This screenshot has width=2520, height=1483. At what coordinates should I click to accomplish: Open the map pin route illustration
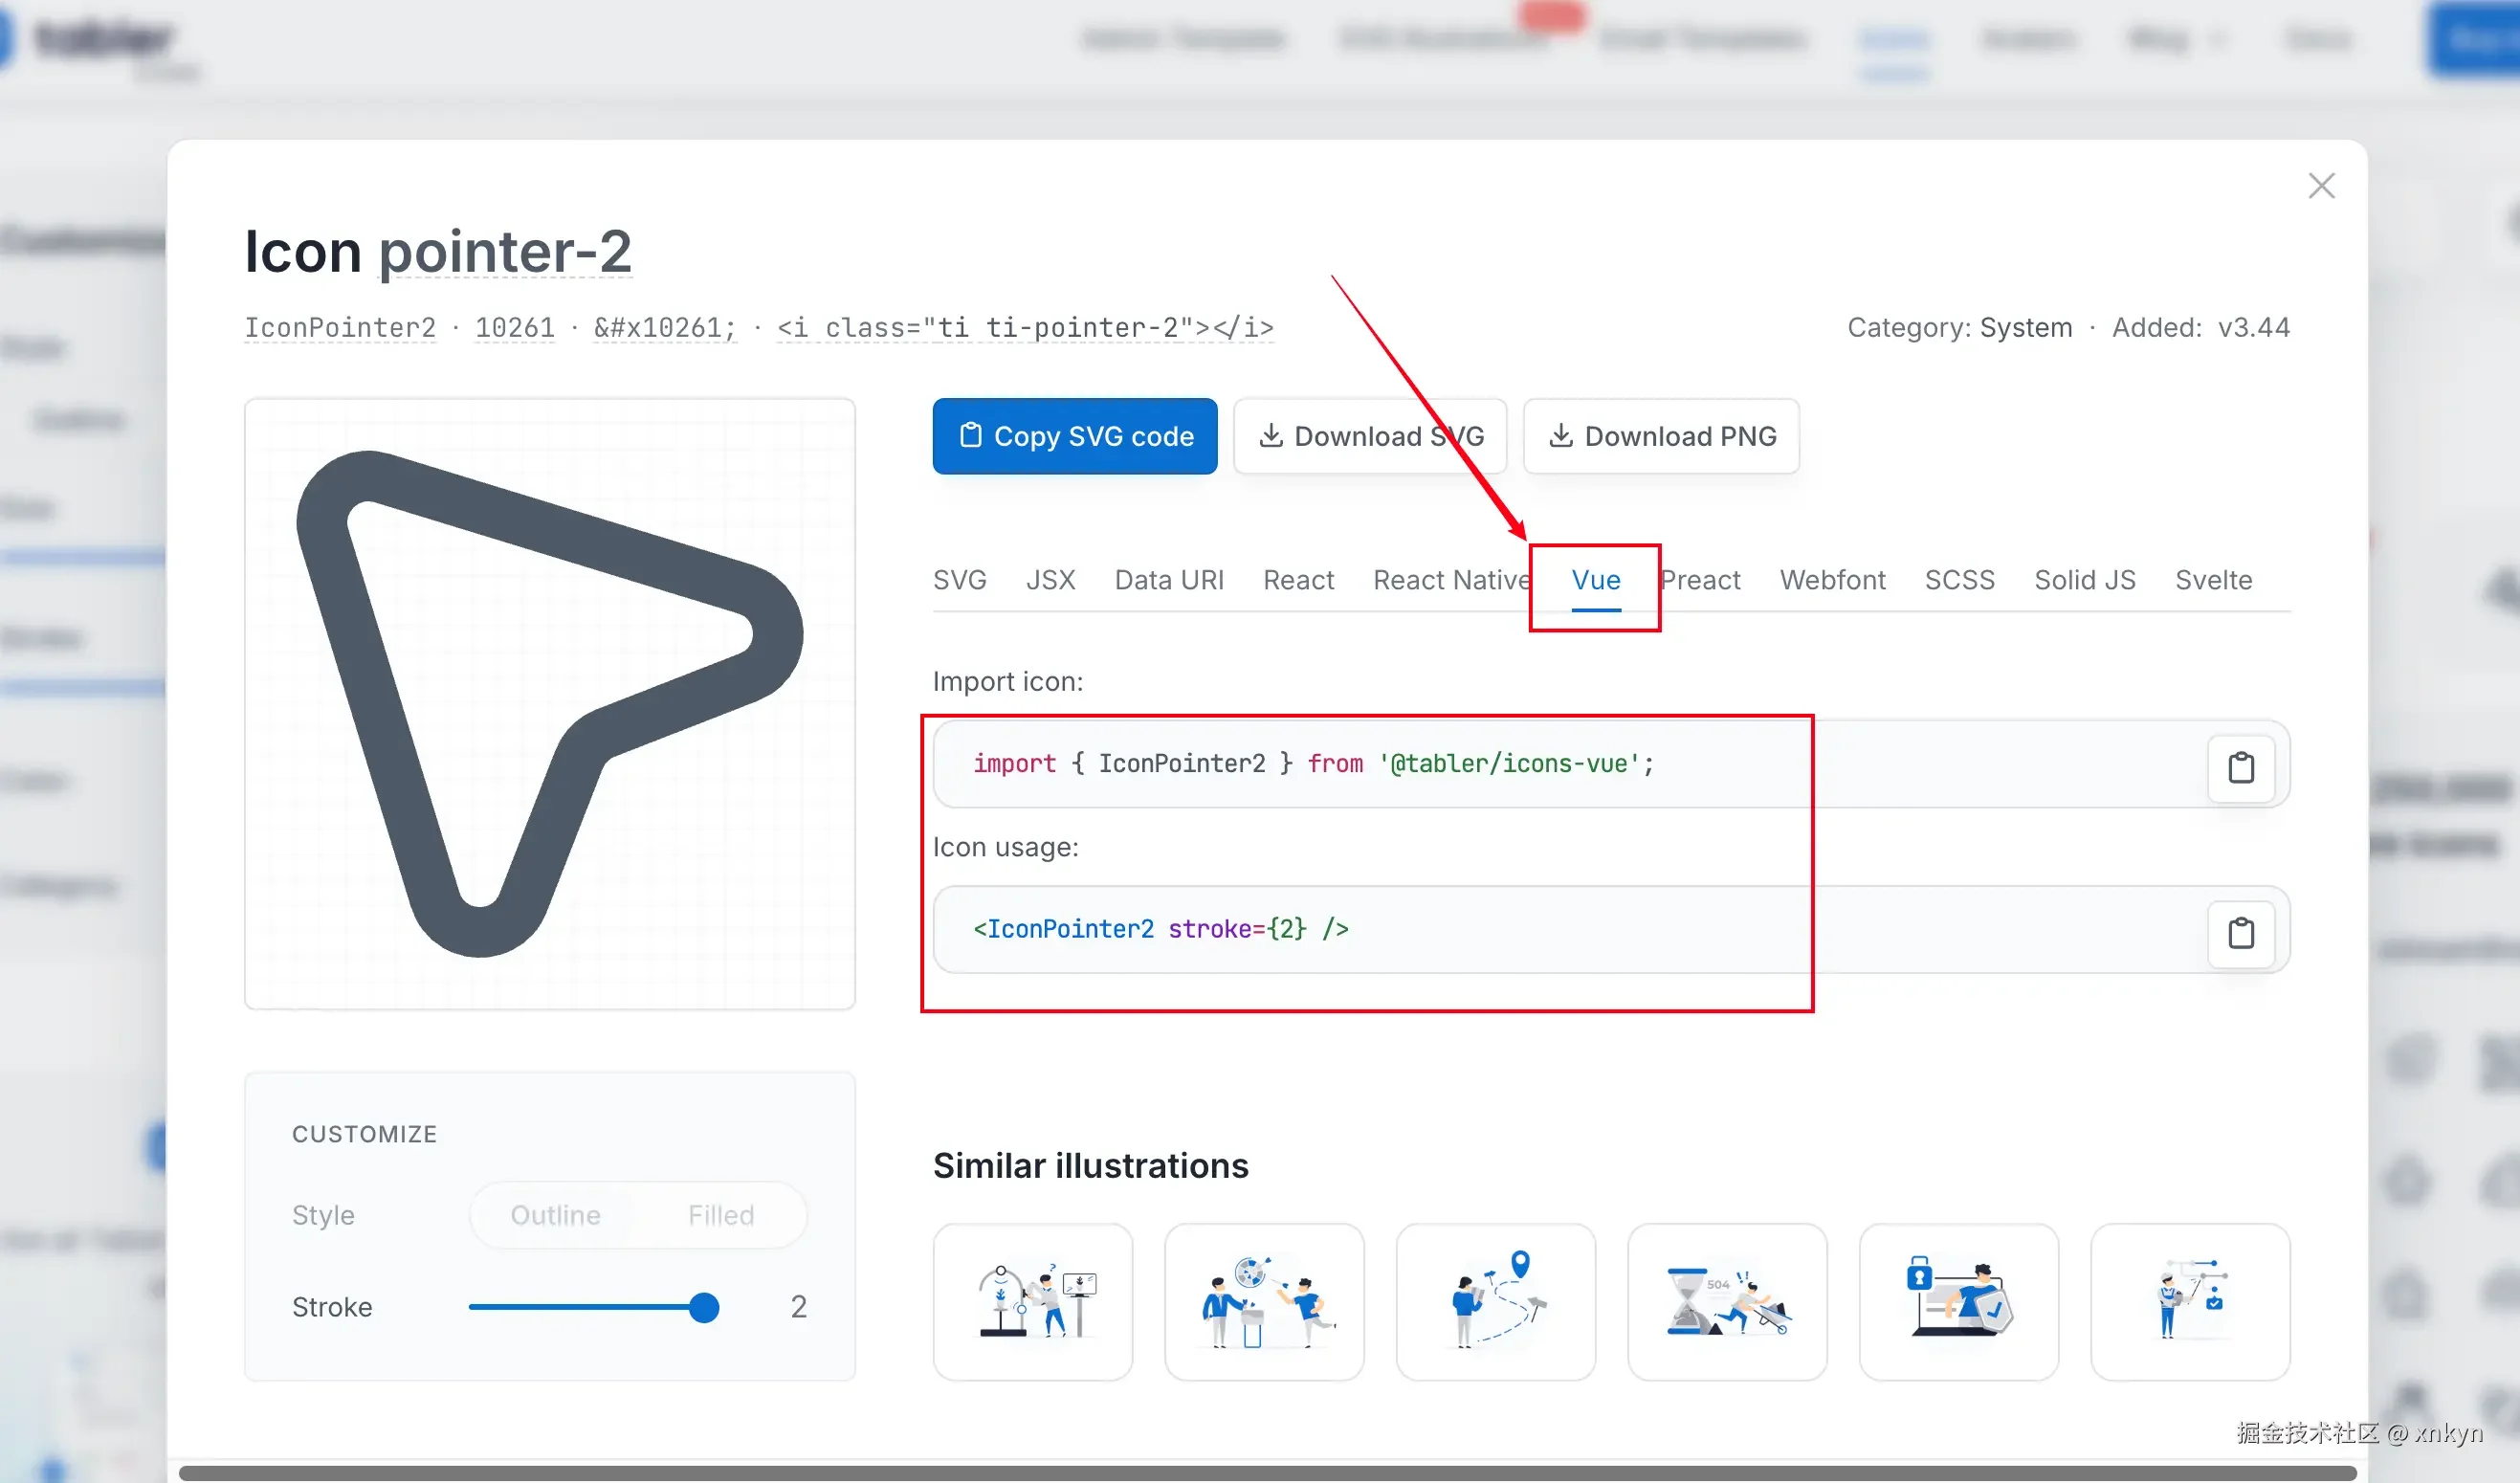pos(1496,1301)
